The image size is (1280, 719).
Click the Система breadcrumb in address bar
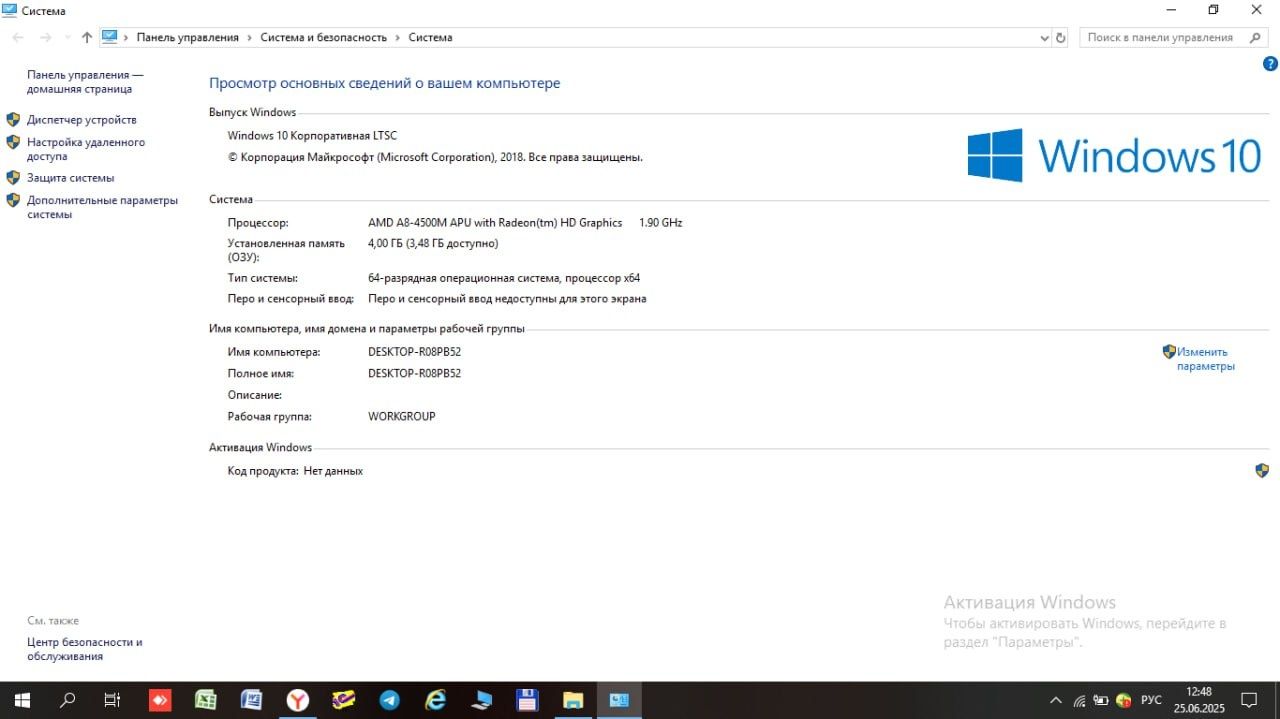(430, 37)
